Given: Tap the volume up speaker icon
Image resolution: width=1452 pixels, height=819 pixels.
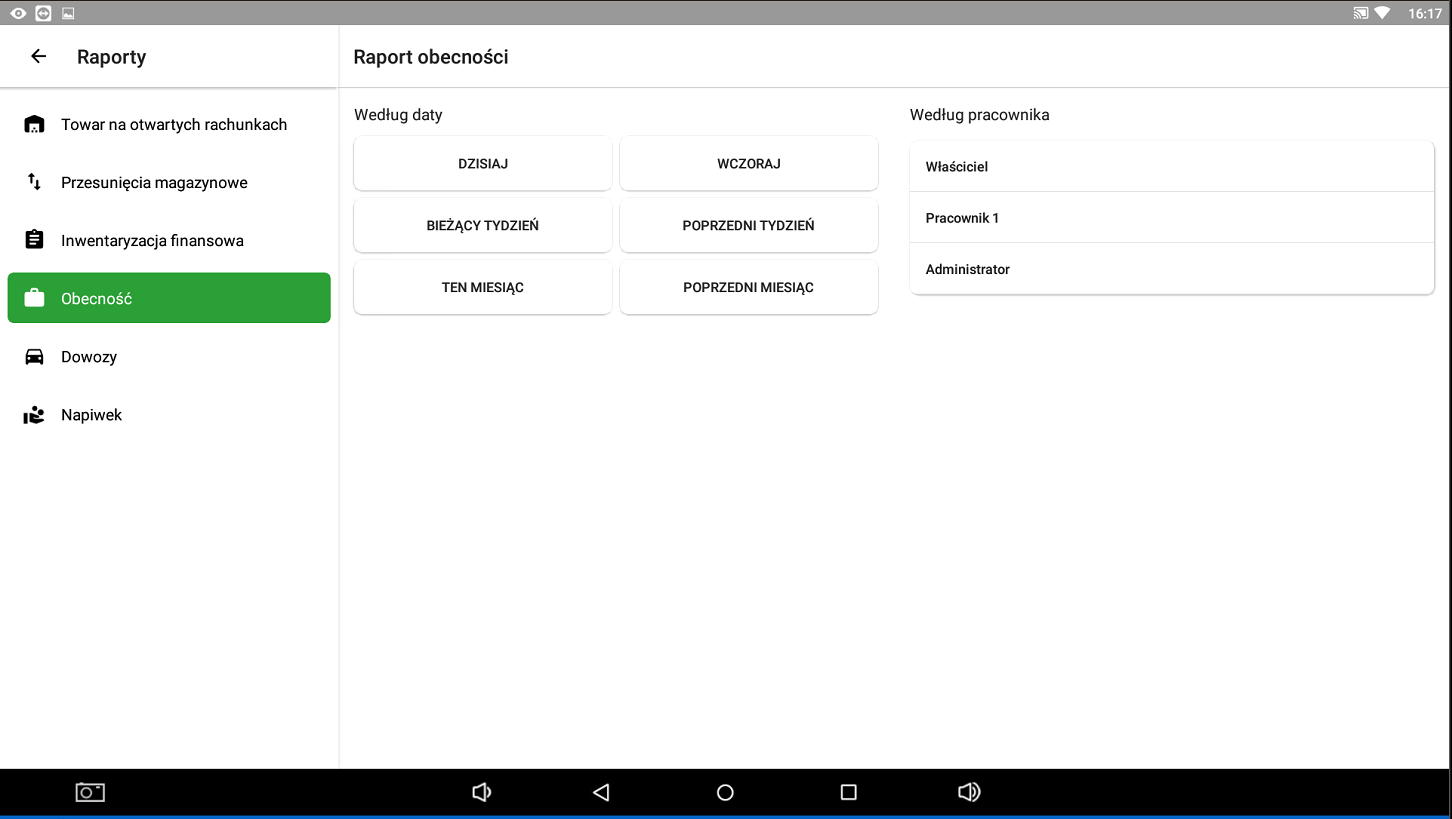Looking at the screenshot, I should point(968,792).
